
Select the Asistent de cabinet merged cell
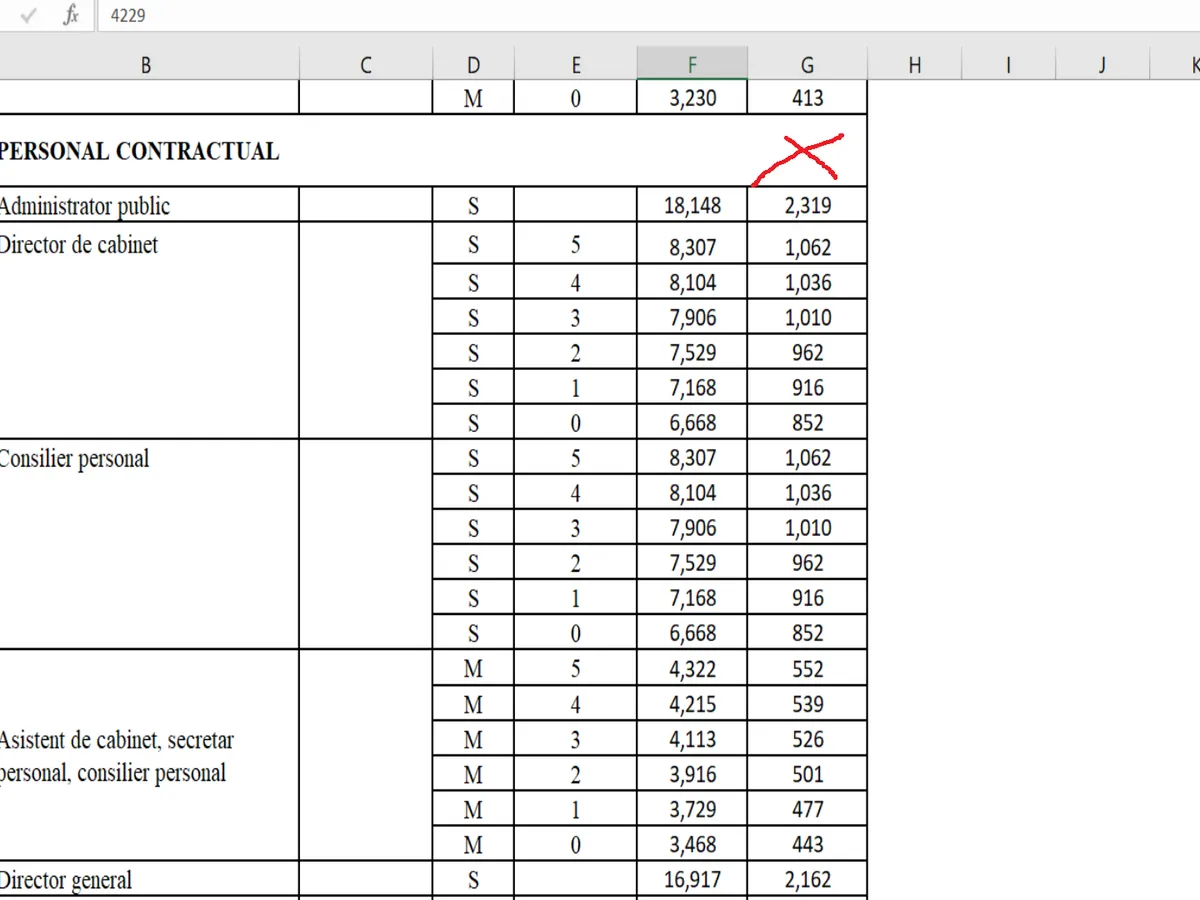pyautogui.click(x=148, y=756)
